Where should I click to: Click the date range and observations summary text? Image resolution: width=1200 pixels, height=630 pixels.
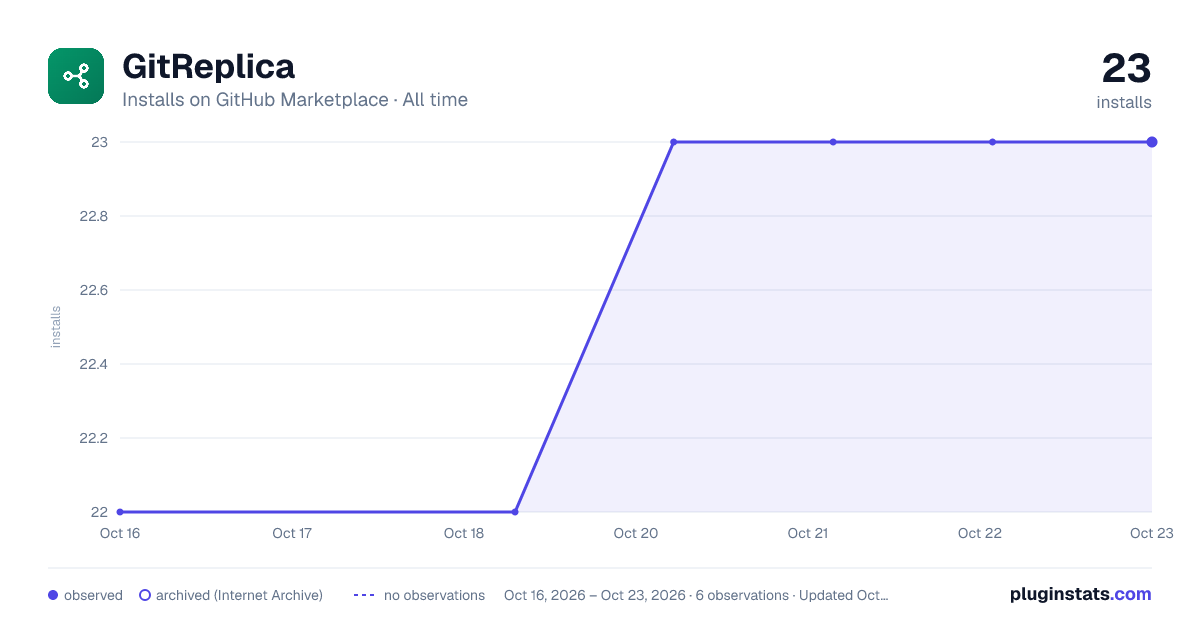point(696,595)
